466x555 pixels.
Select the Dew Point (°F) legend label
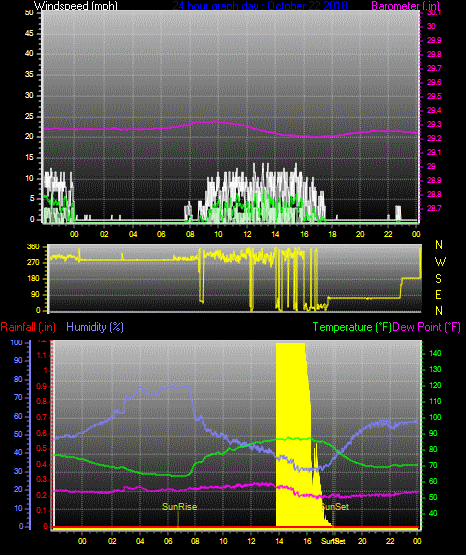pyautogui.click(x=427, y=327)
